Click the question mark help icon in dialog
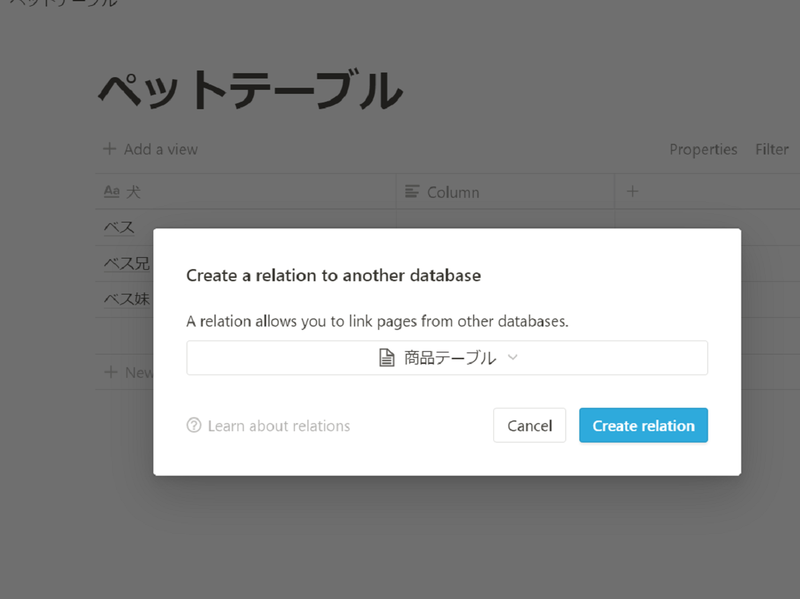 click(x=194, y=426)
